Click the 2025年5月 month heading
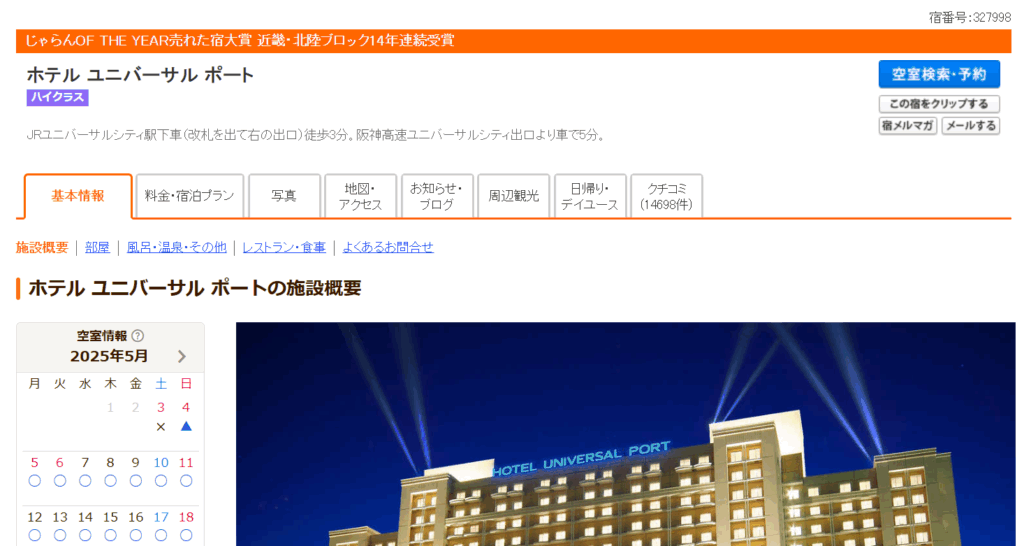The height and width of the screenshot is (546, 1024). point(109,356)
